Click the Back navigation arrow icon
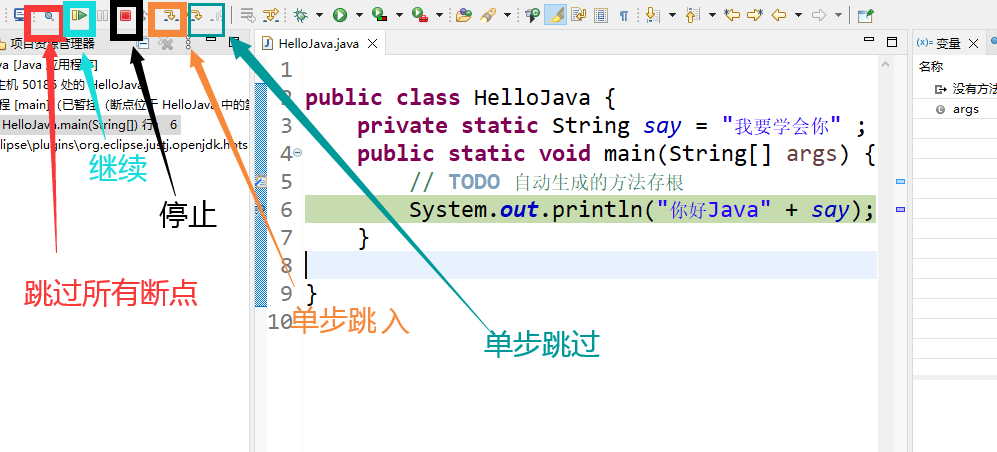Screen dimensions: 997x452 click(x=778, y=15)
